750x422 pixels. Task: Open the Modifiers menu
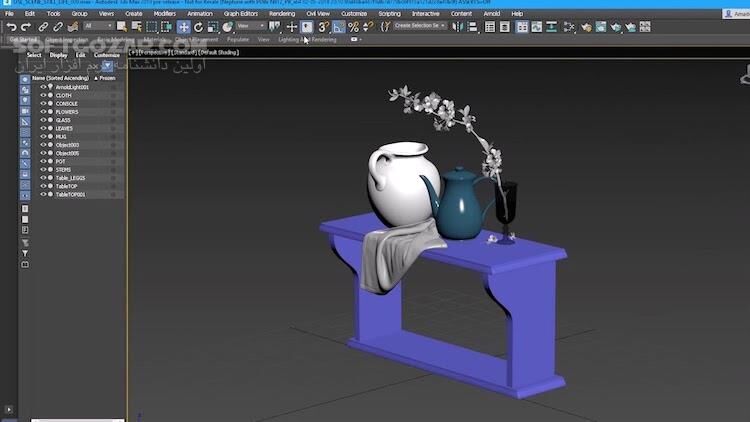(x=165, y=14)
